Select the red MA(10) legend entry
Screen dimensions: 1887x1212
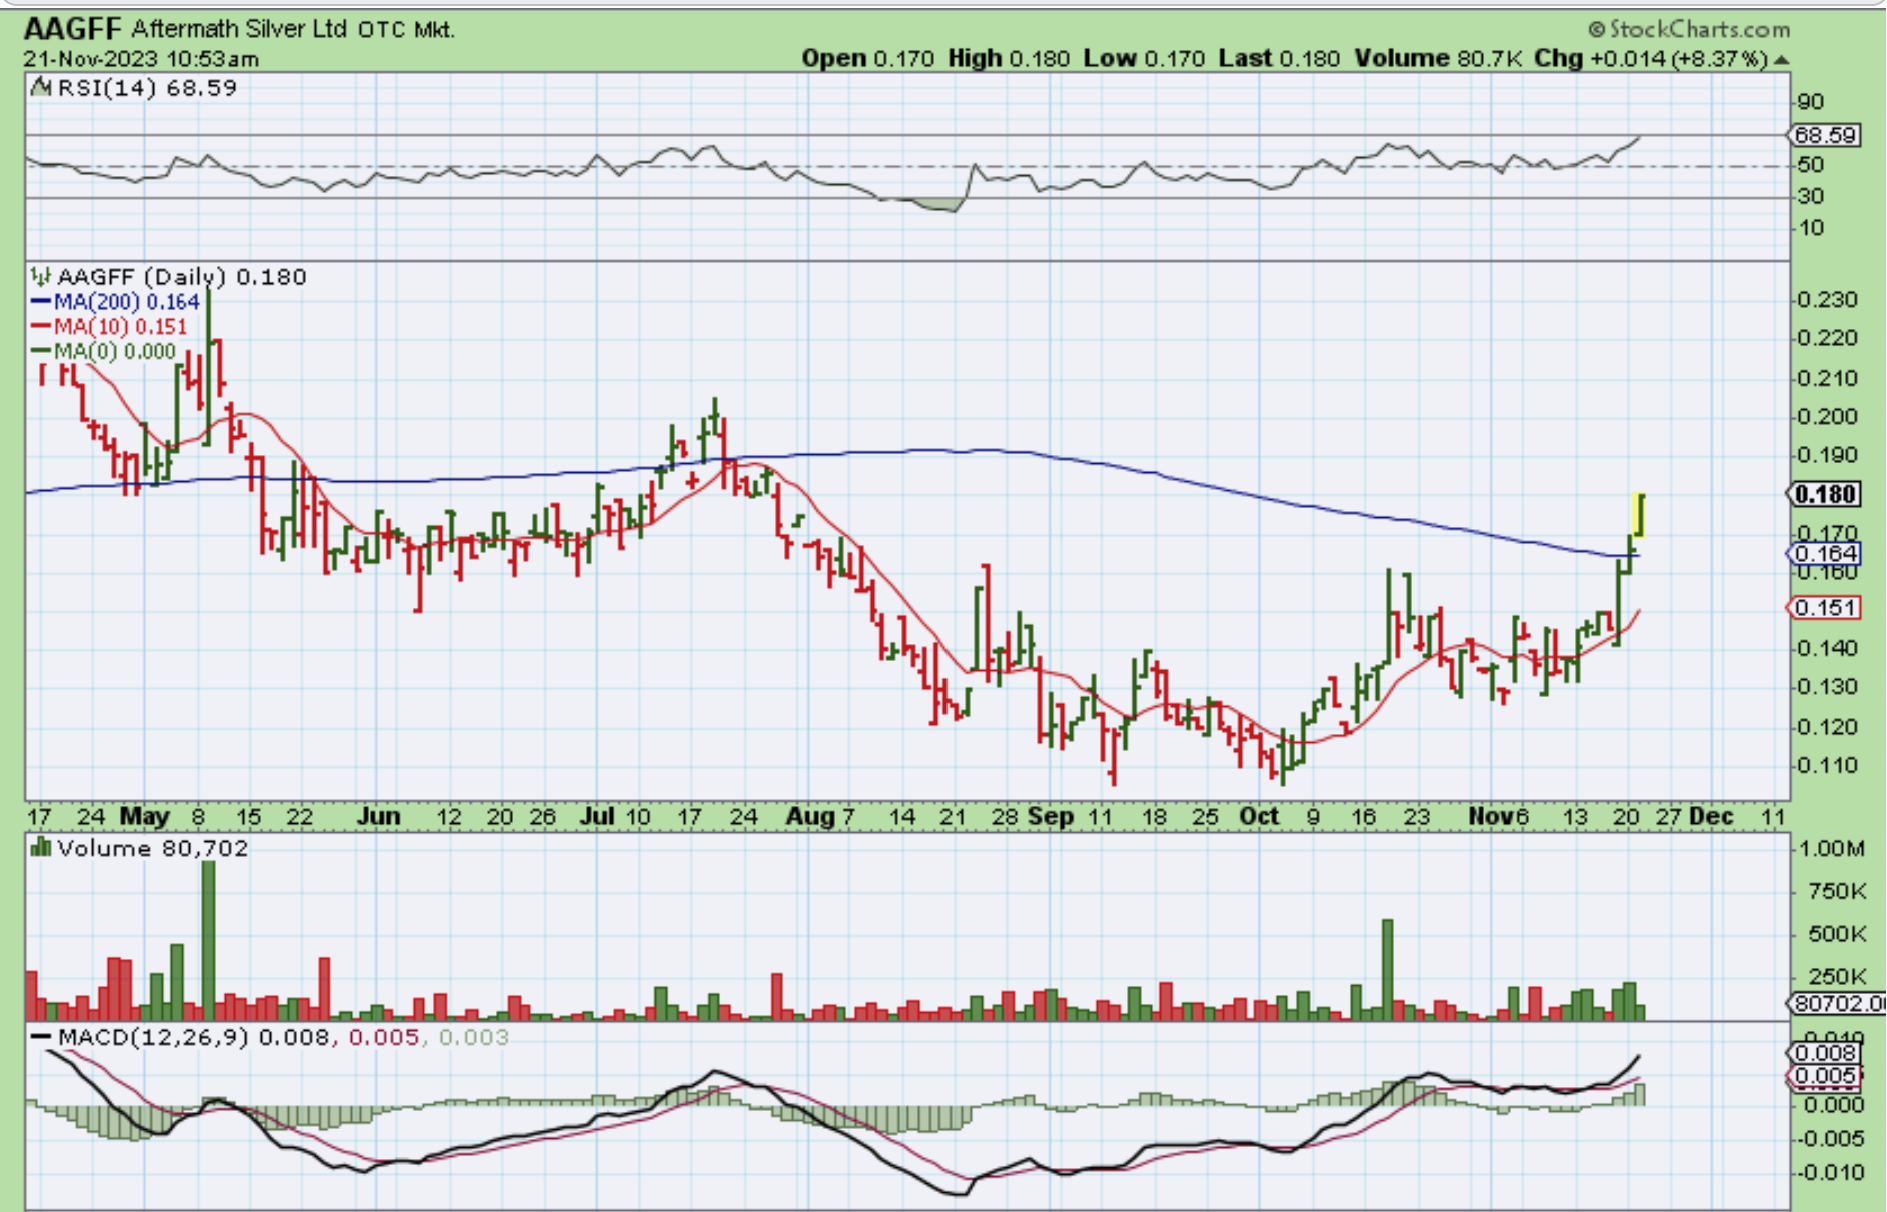click(x=109, y=327)
